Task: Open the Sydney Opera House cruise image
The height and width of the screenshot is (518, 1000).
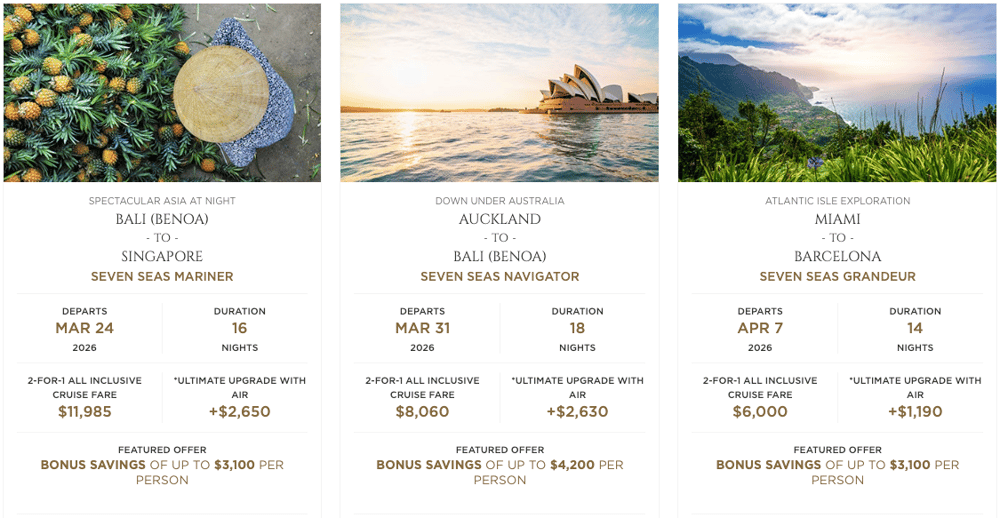Action: [499, 92]
